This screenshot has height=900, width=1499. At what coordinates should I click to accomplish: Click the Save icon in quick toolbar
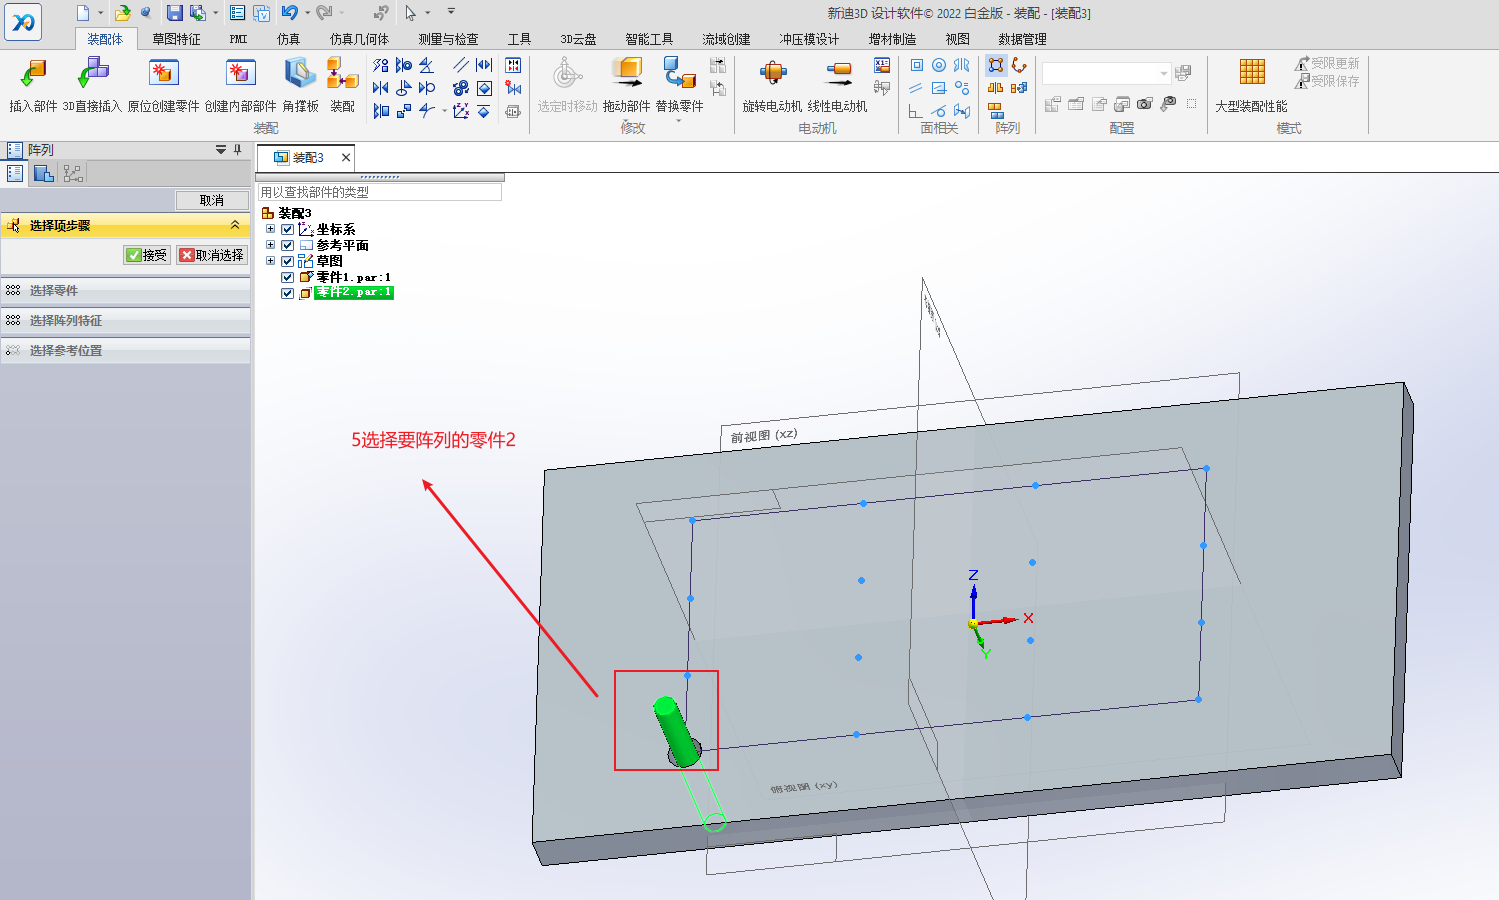(x=175, y=13)
